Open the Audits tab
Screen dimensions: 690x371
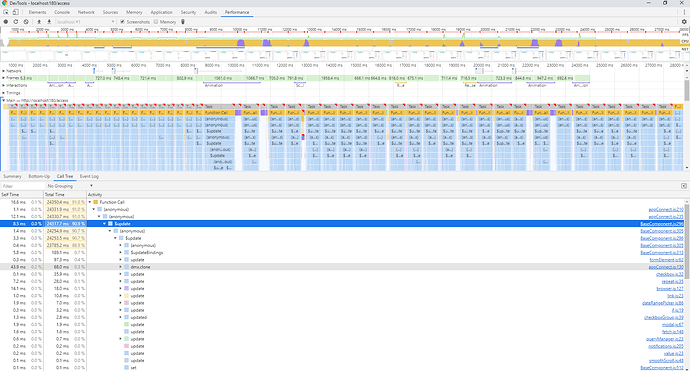click(211, 12)
